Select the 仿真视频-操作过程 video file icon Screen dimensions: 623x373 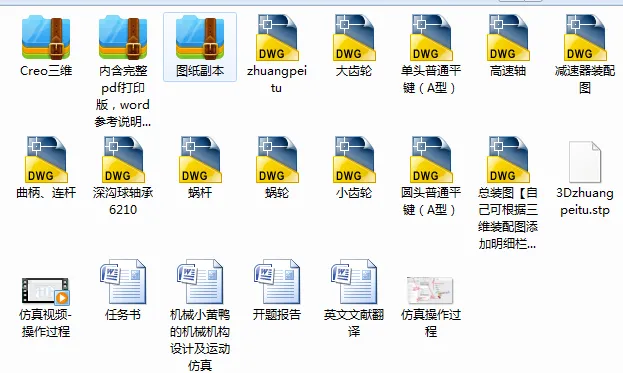[46, 291]
